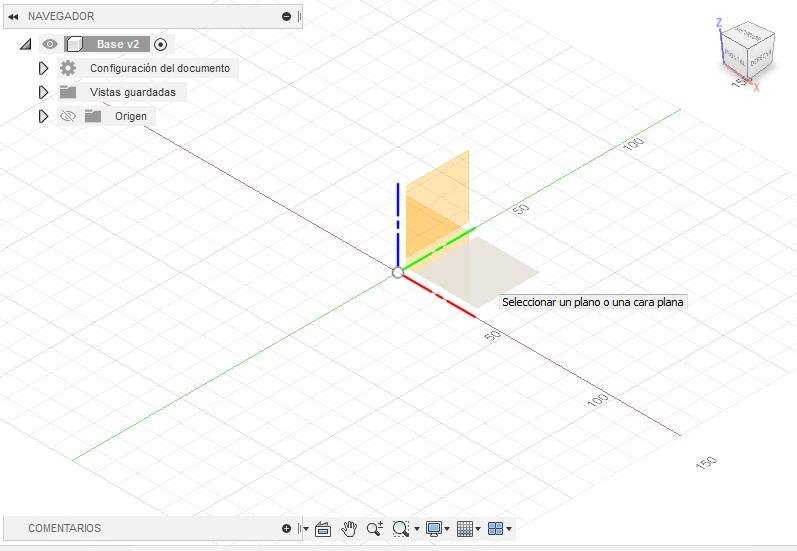
Task: Open the Display Settings dropdown arrow
Action: click(447, 529)
